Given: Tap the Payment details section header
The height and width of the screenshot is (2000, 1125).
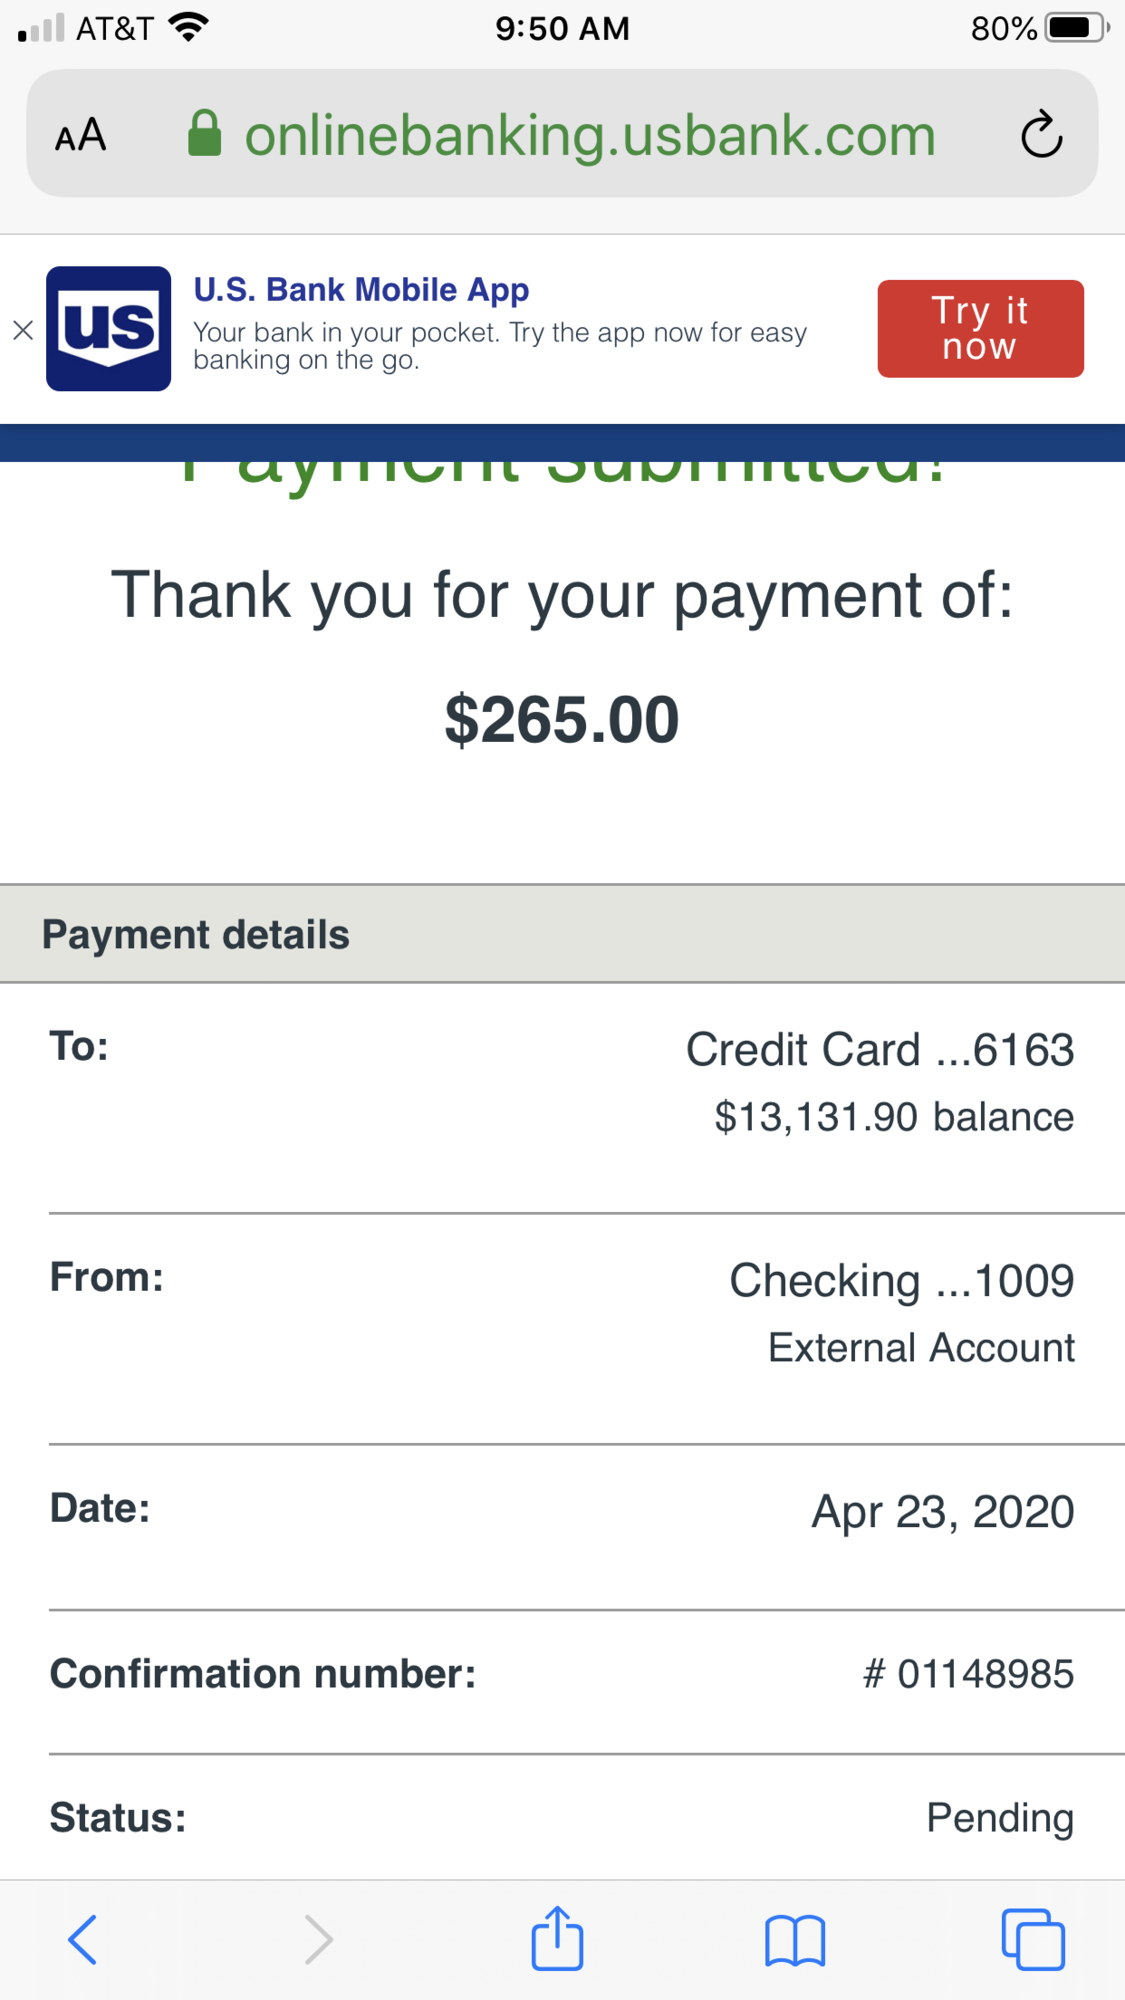Looking at the screenshot, I should pos(196,935).
